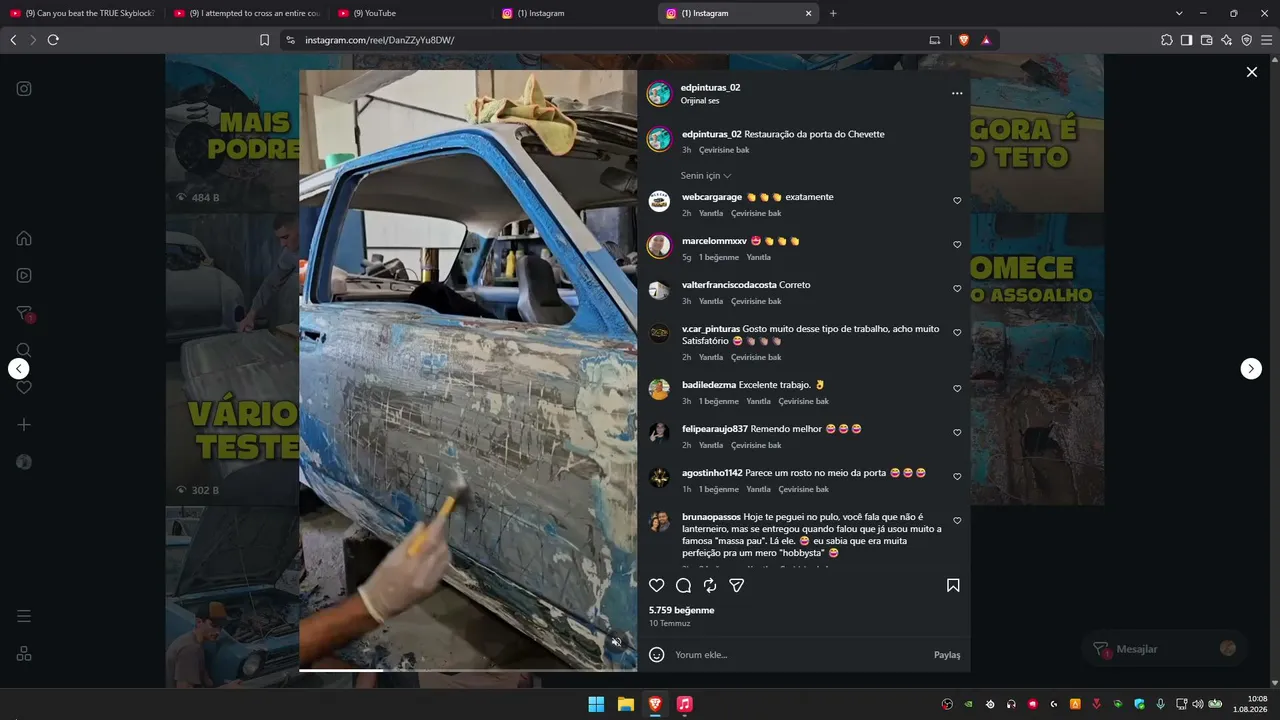Switch to the 'Can you beat the TRUE Skyblock' tab
The height and width of the screenshot is (720, 1280).
pos(82,13)
